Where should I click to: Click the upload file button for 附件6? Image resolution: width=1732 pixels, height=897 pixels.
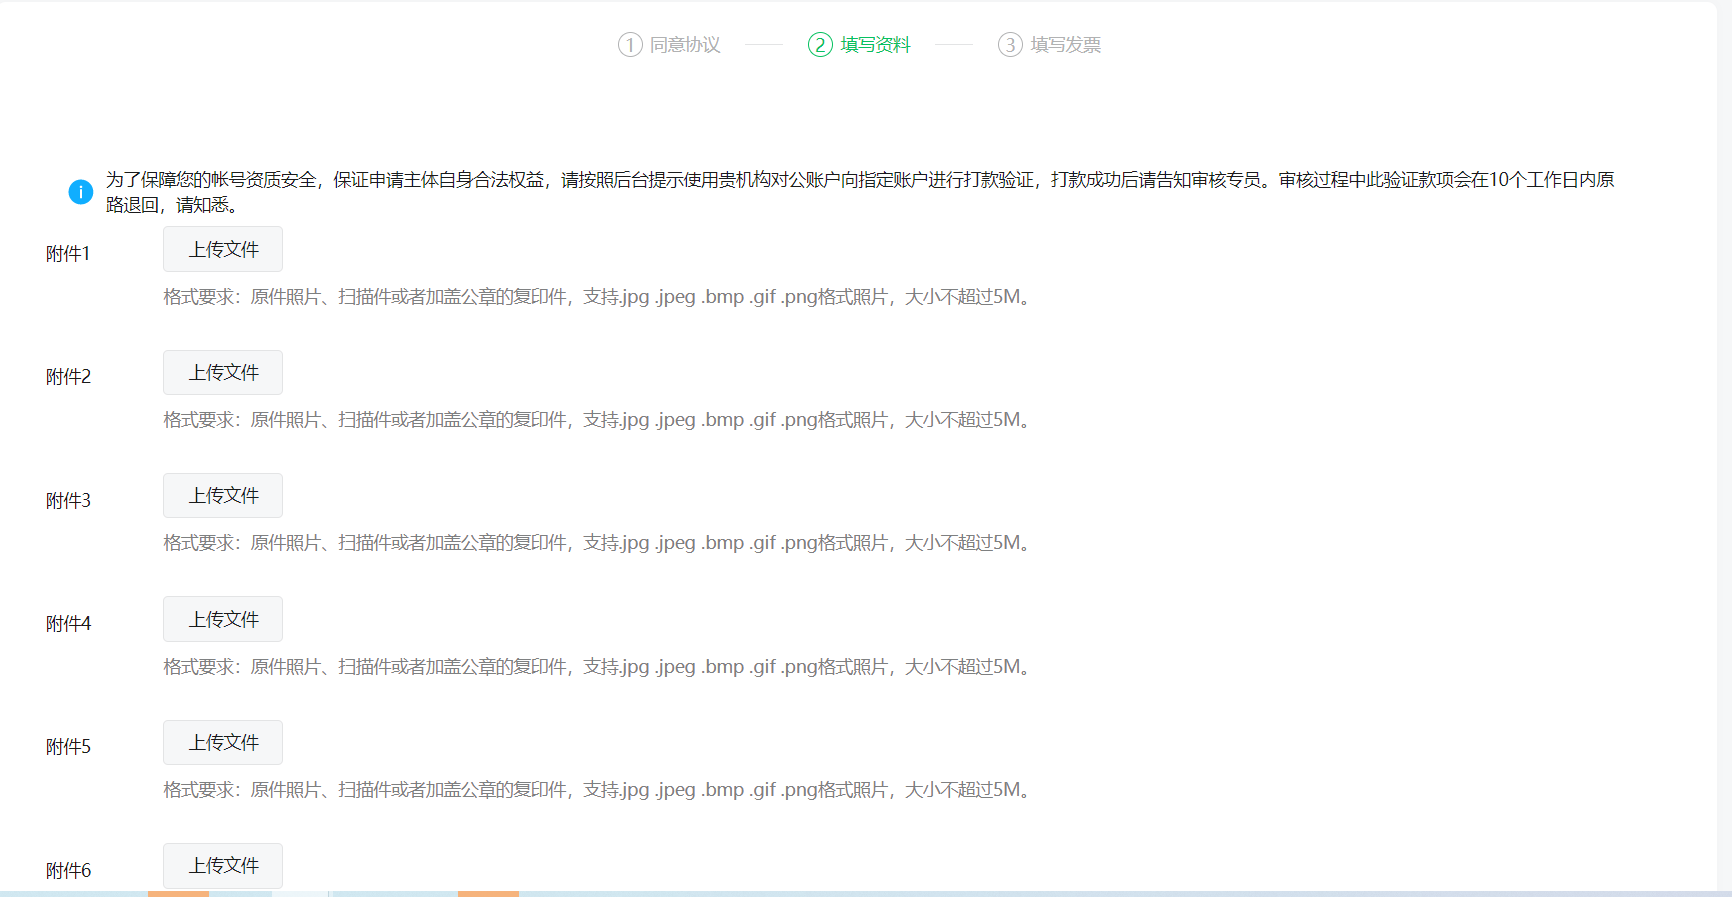[x=223, y=865]
